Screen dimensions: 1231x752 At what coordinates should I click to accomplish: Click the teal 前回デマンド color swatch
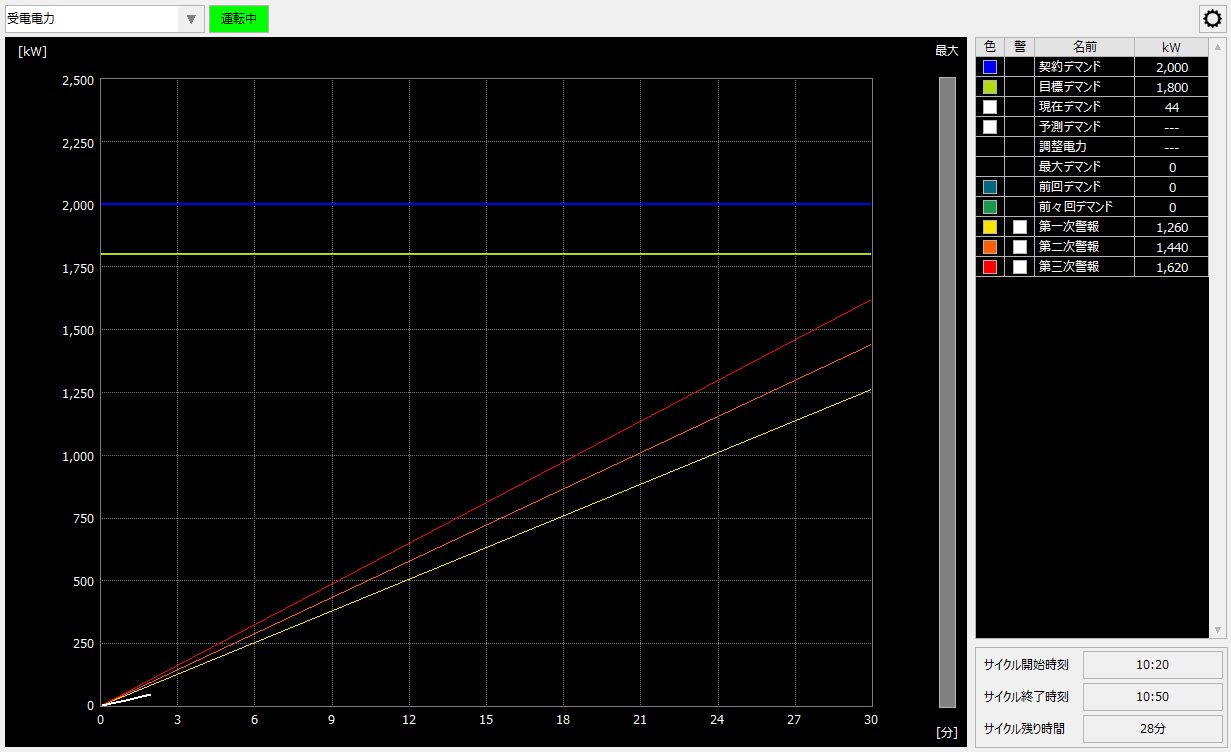point(990,187)
